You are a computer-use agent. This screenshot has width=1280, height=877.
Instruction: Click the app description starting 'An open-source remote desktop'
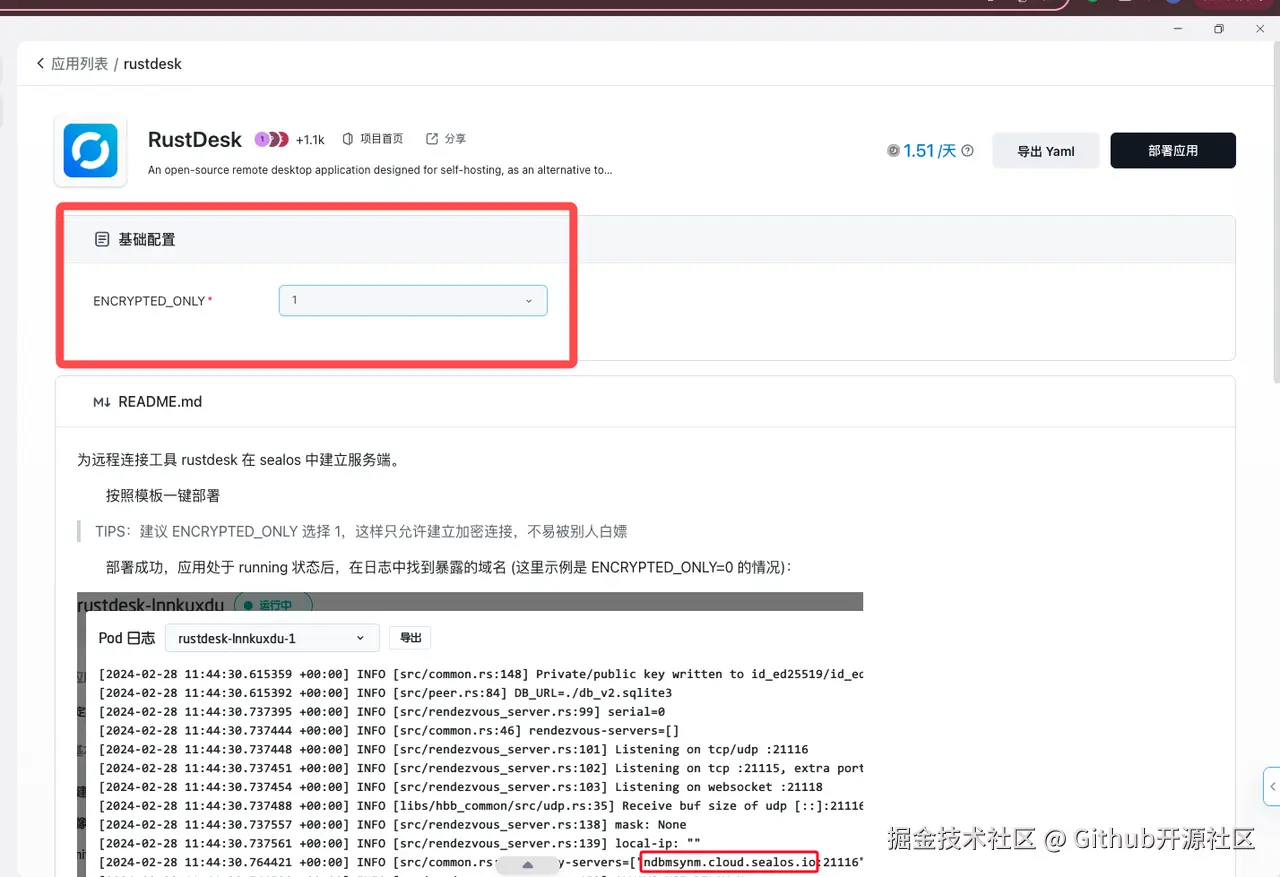pos(380,170)
